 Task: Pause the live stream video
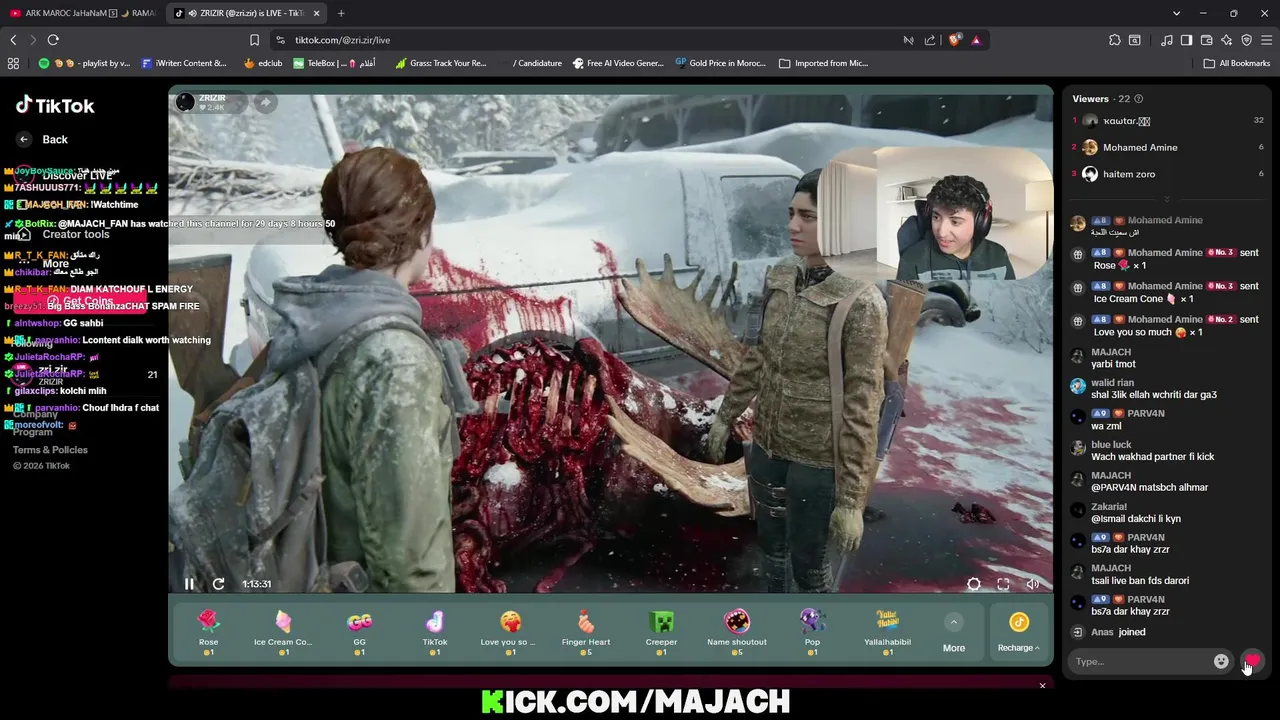click(189, 584)
